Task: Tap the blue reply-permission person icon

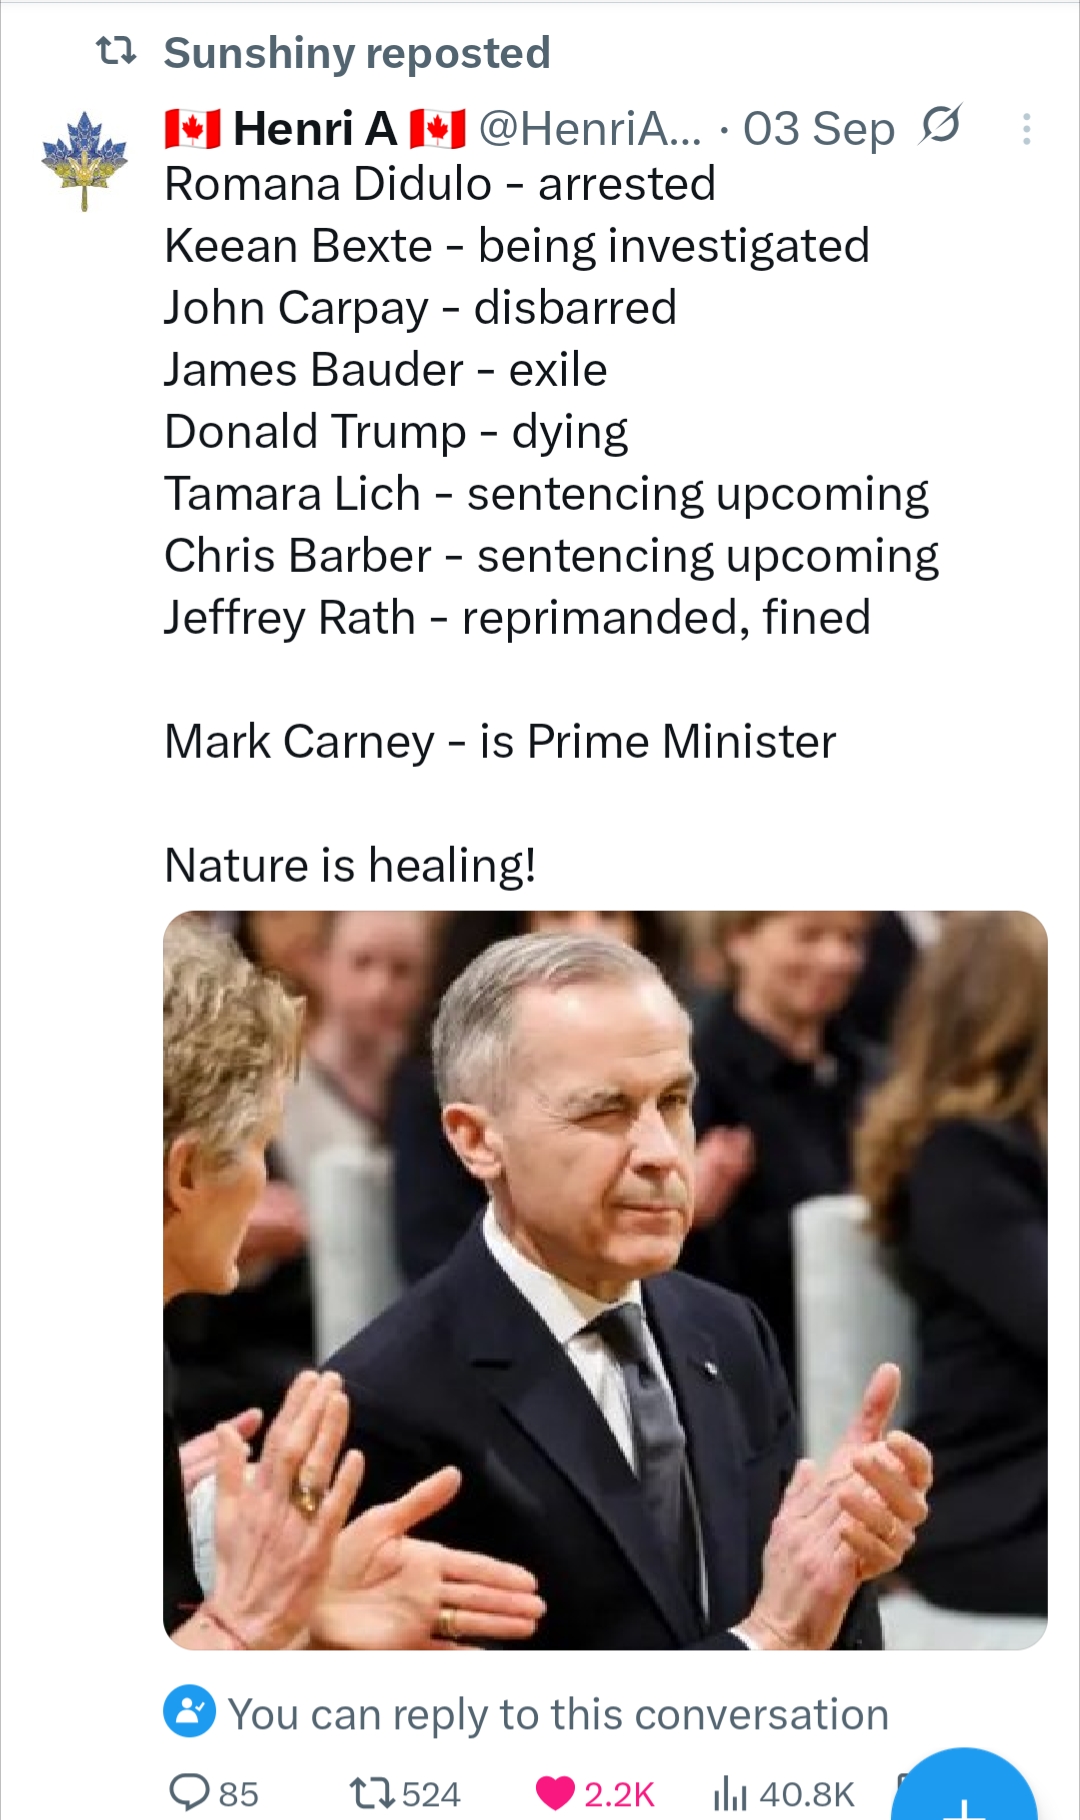Action: (189, 1711)
